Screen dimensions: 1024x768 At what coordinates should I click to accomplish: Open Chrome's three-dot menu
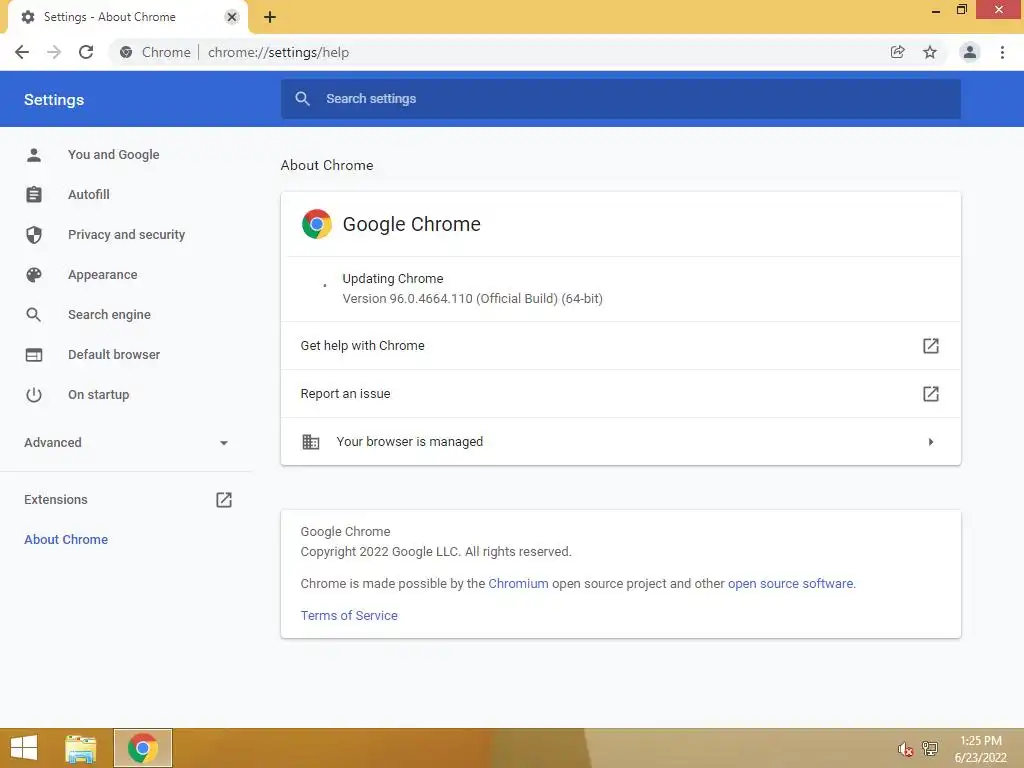pos(1002,52)
